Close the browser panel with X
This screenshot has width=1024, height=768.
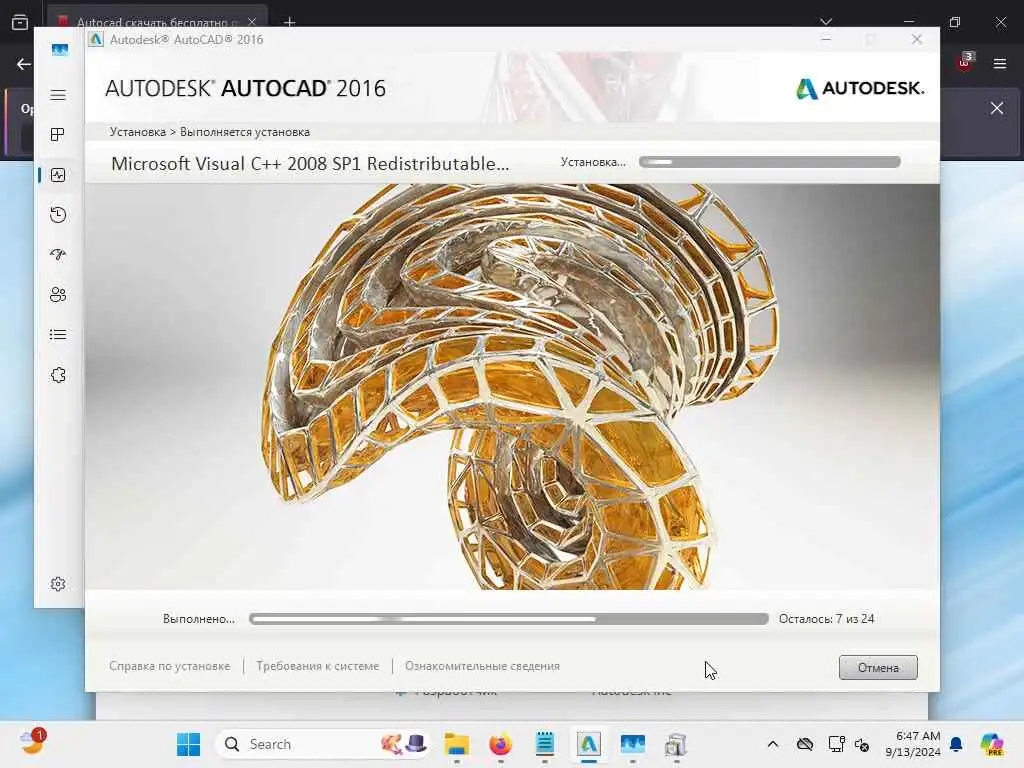point(997,108)
